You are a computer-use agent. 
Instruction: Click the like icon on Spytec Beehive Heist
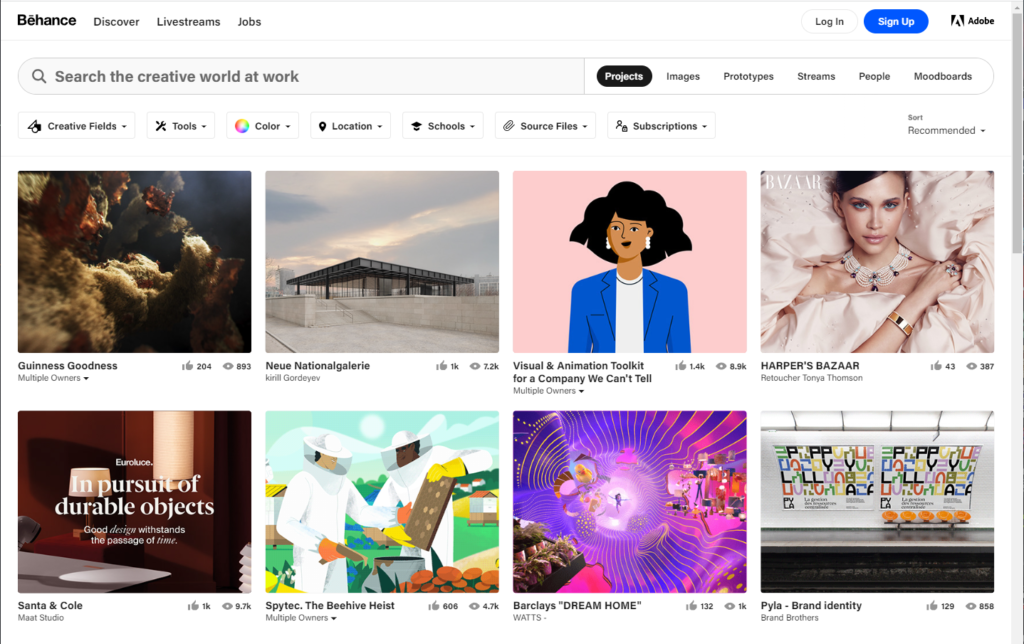pyautogui.click(x=434, y=605)
